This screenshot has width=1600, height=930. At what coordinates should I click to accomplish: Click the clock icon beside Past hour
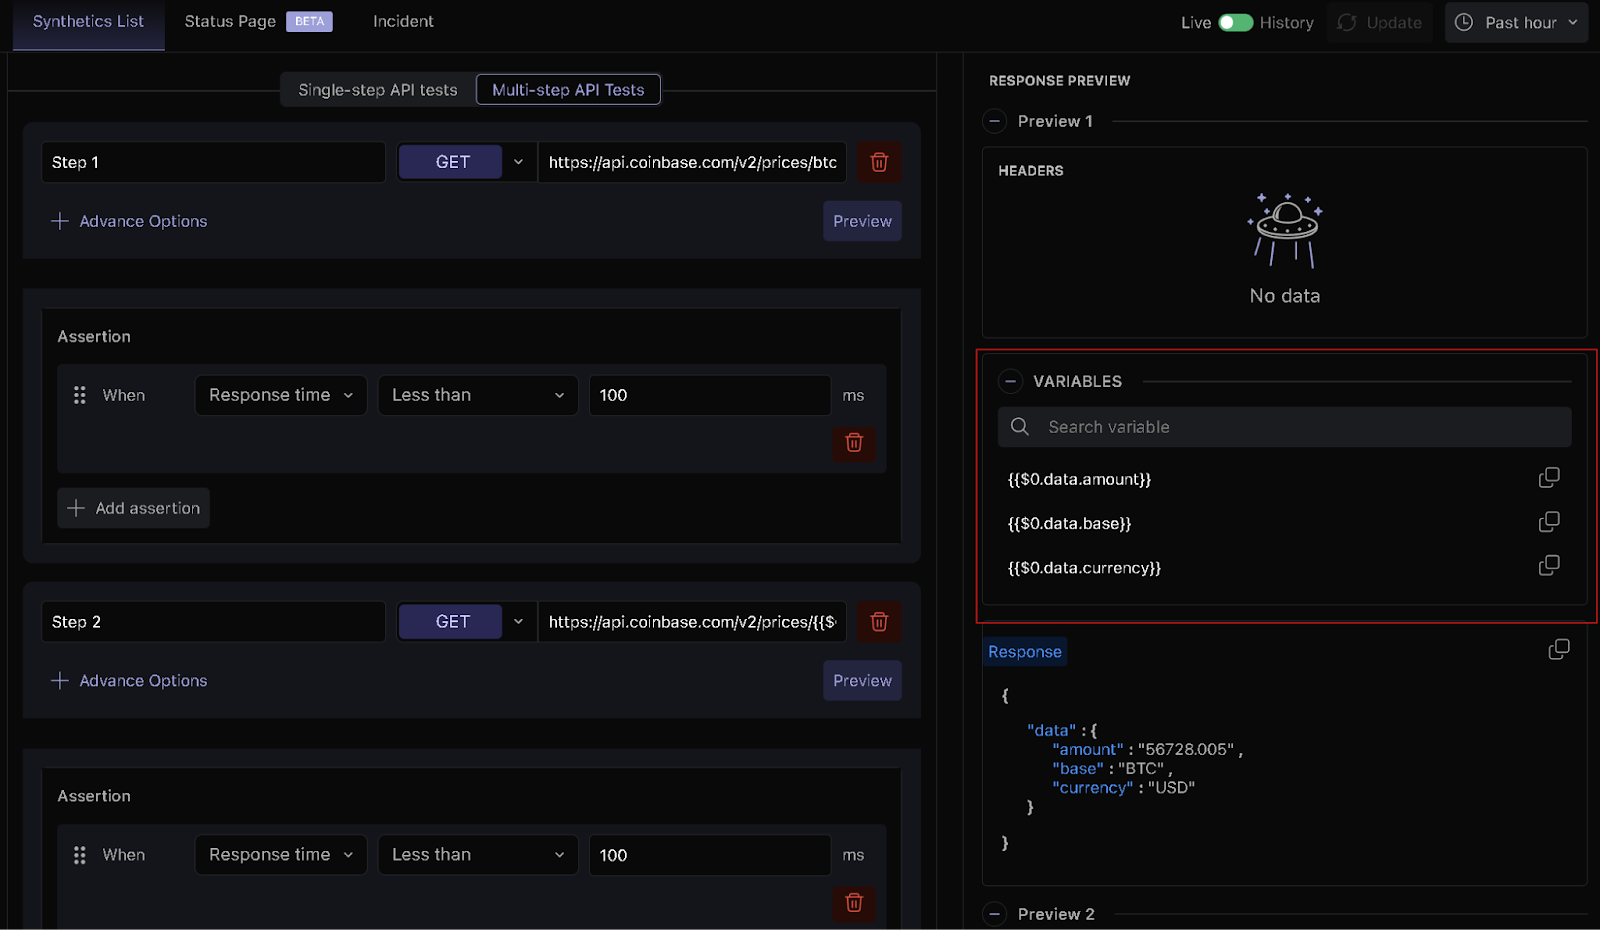pyautogui.click(x=1463, y=22)
